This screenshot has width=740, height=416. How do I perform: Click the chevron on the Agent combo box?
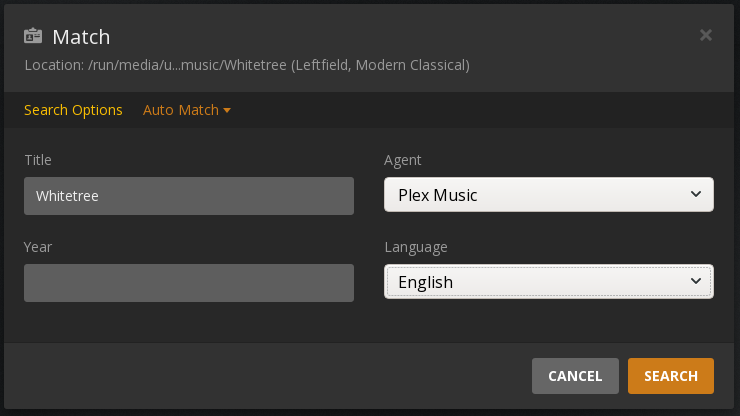coord(696,195)
